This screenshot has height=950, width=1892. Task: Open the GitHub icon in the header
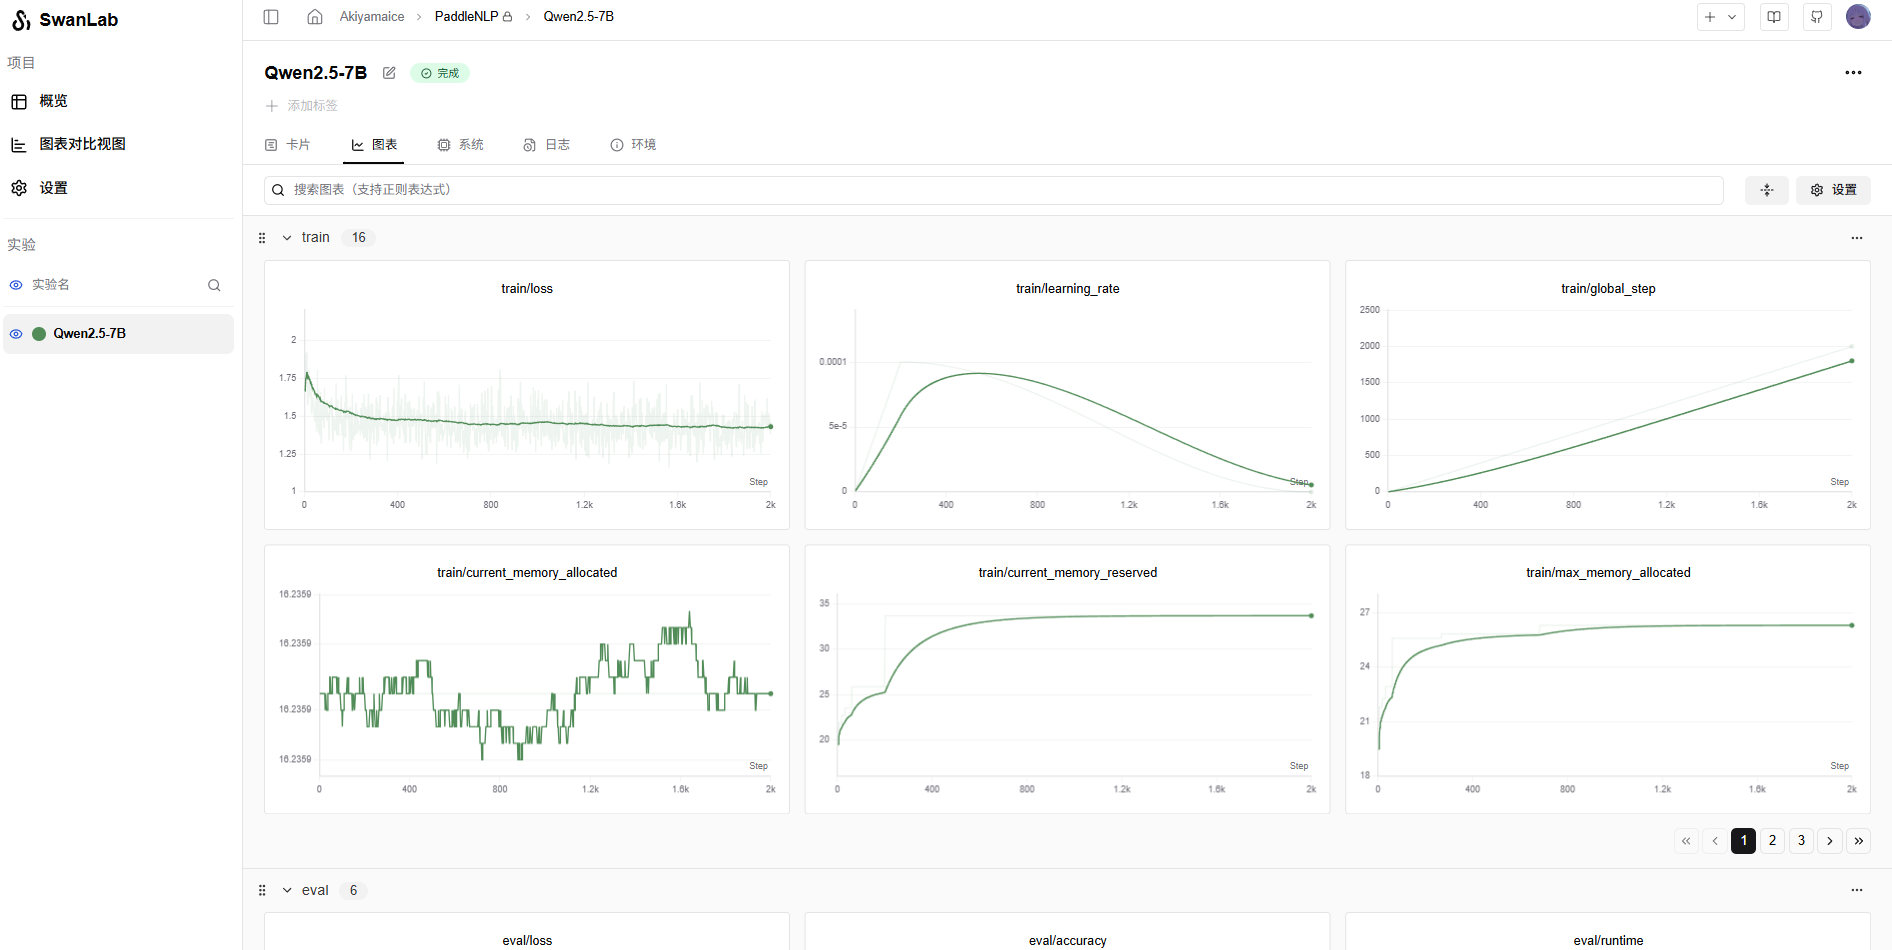pyautogui.click(x=1817, y=17)
